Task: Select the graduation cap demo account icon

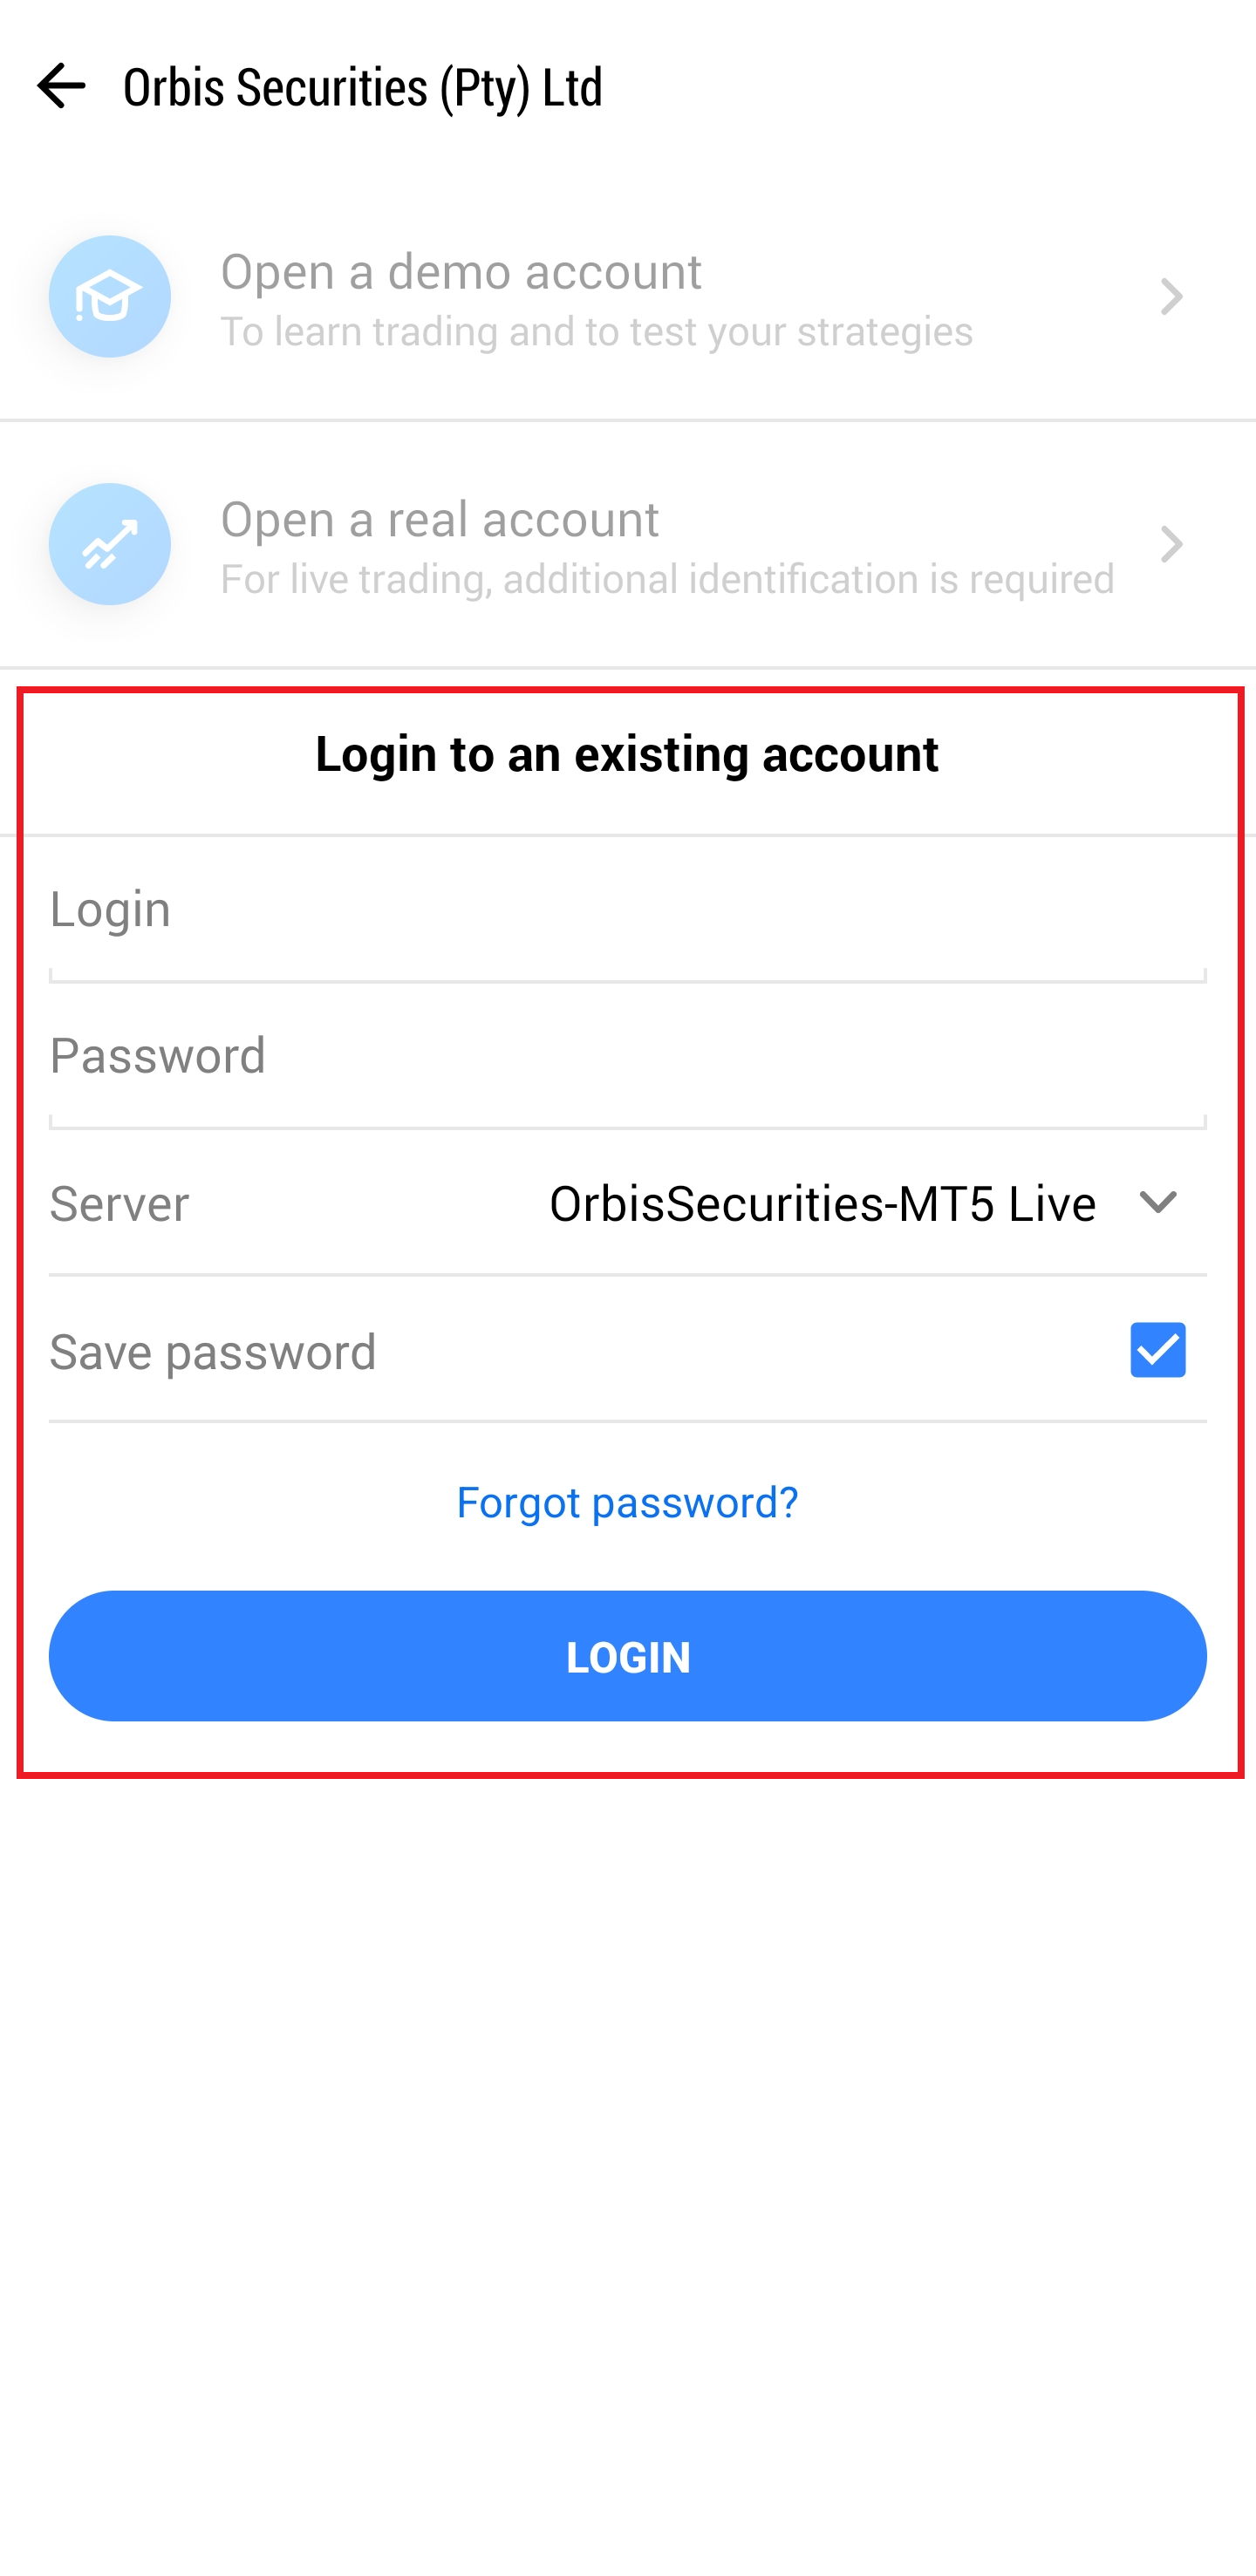Action: pyautogui.click(x=109, y=296)
